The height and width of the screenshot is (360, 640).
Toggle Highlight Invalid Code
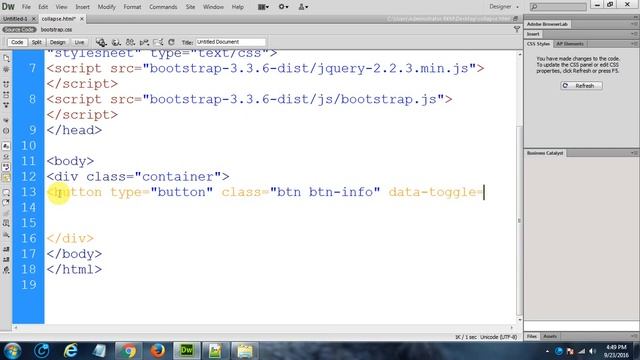[x=6, y=157]
